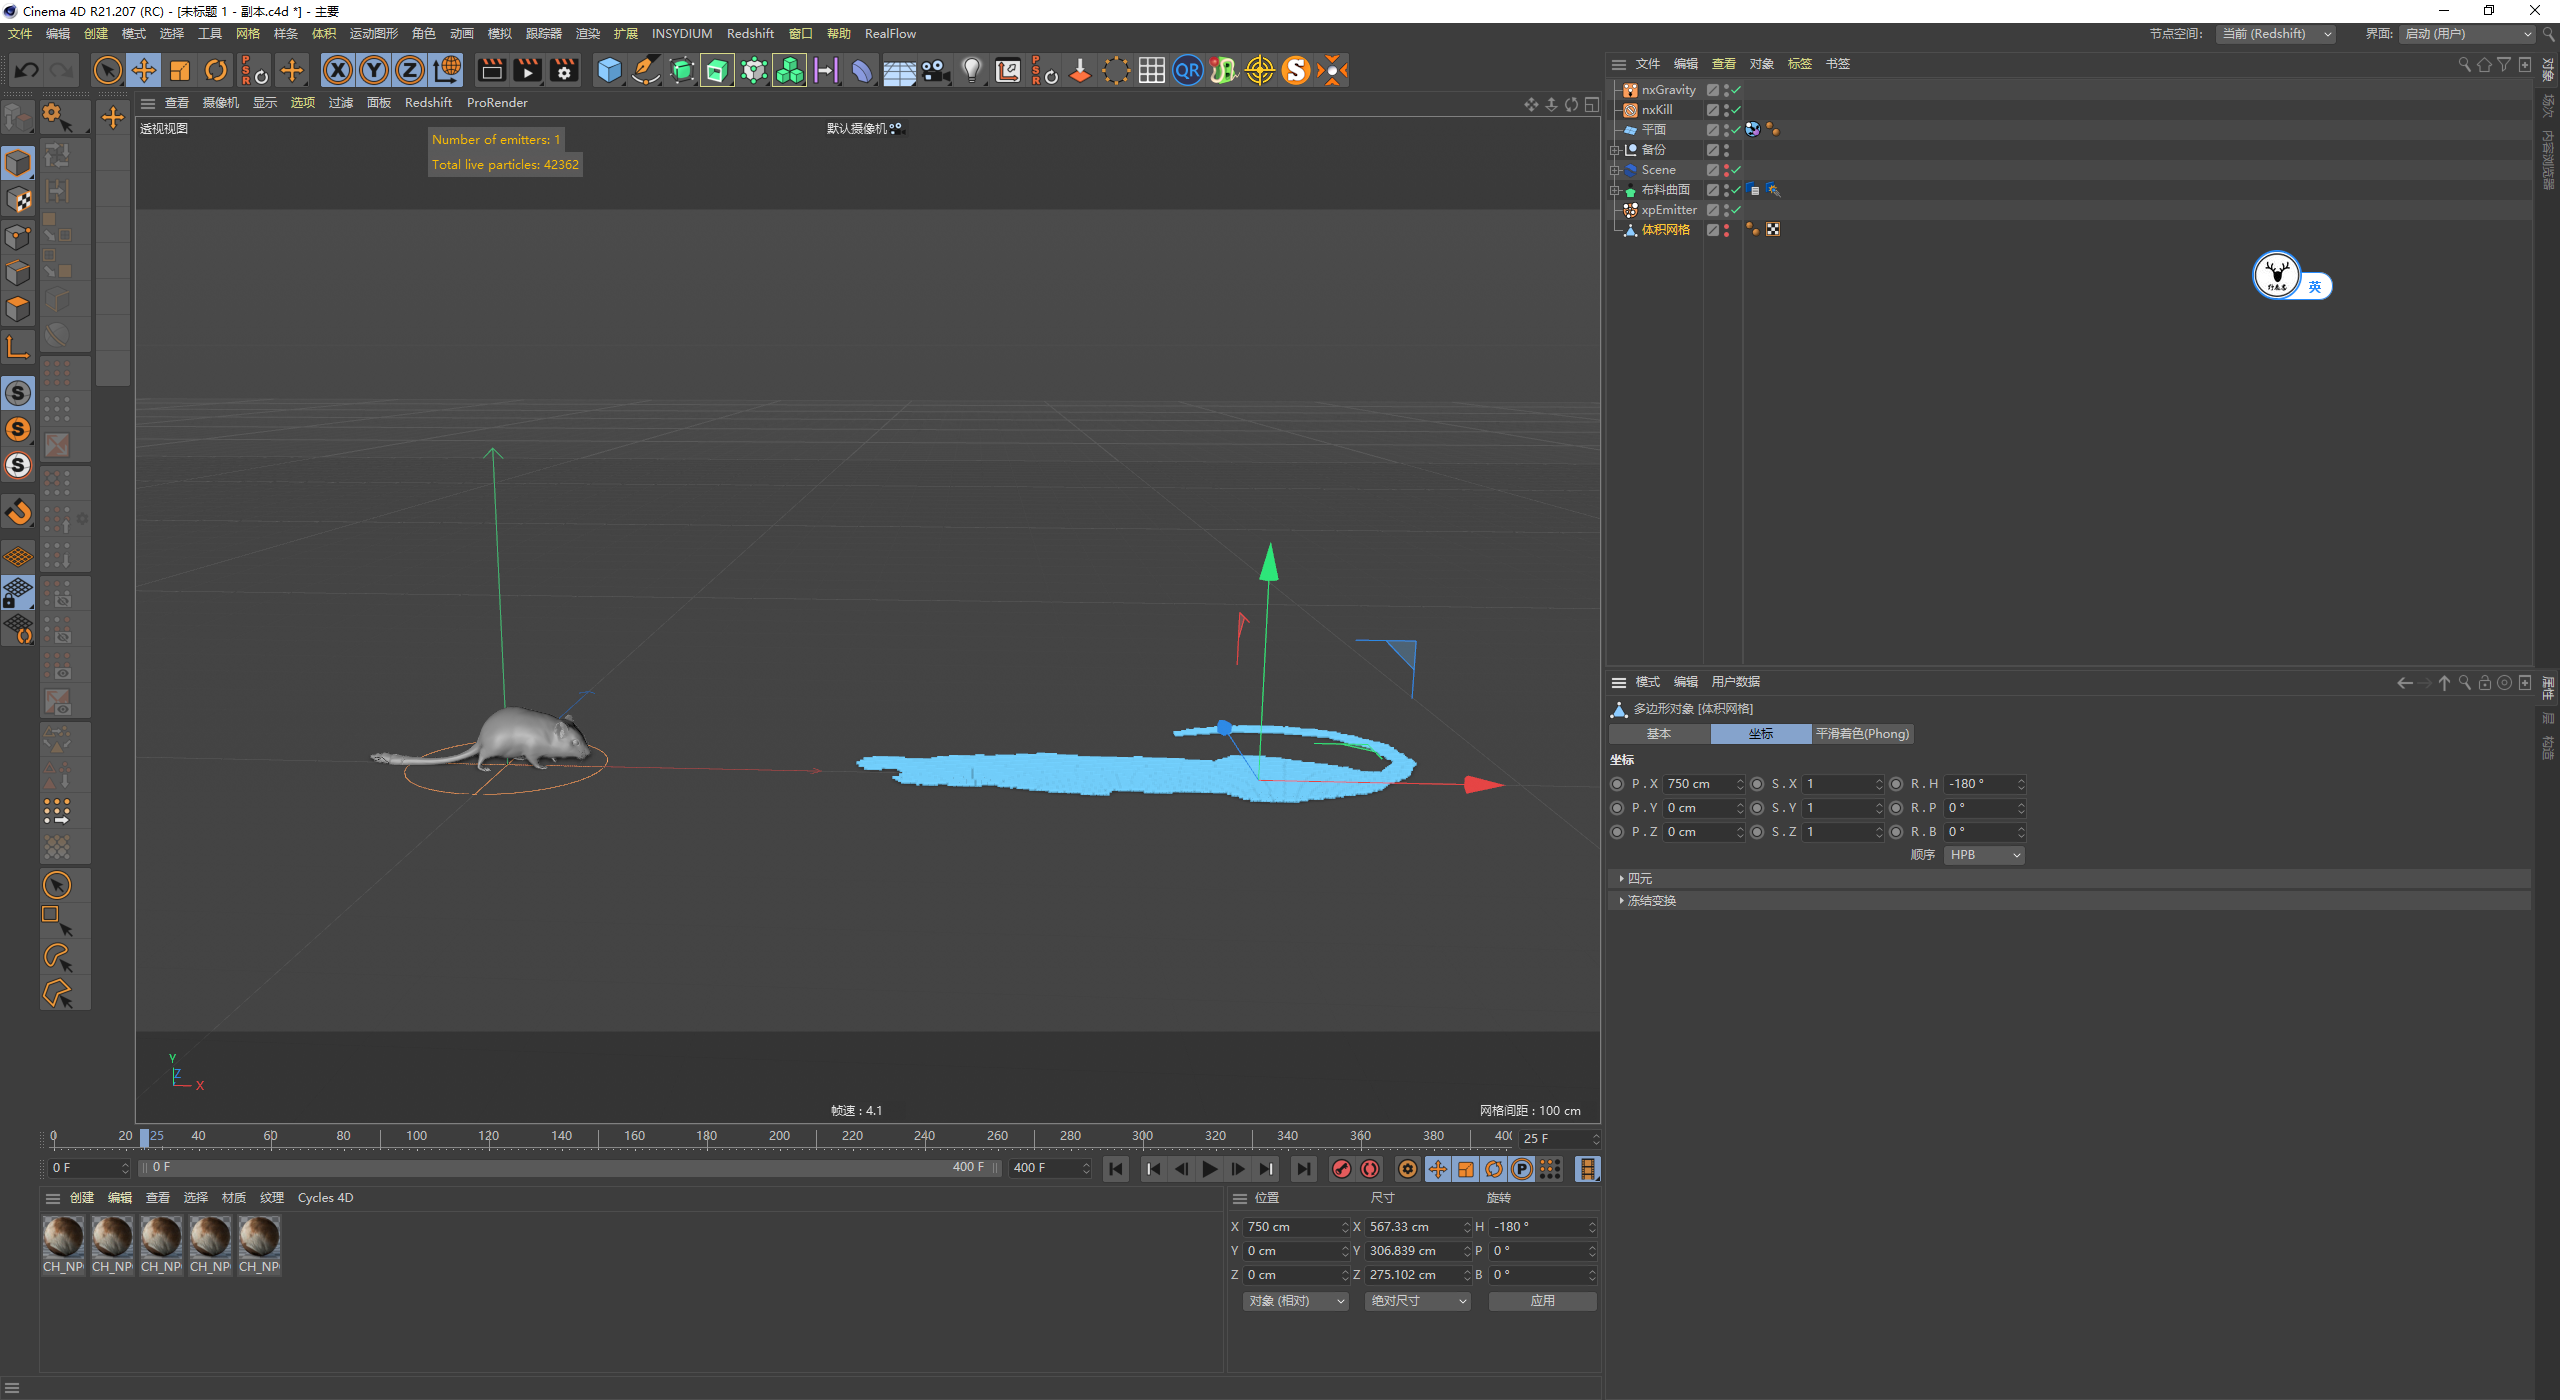Click the Spline Pen tool icon
Image resolution: width=2560 pixels, height=1400 pixels.
[646, 70]
